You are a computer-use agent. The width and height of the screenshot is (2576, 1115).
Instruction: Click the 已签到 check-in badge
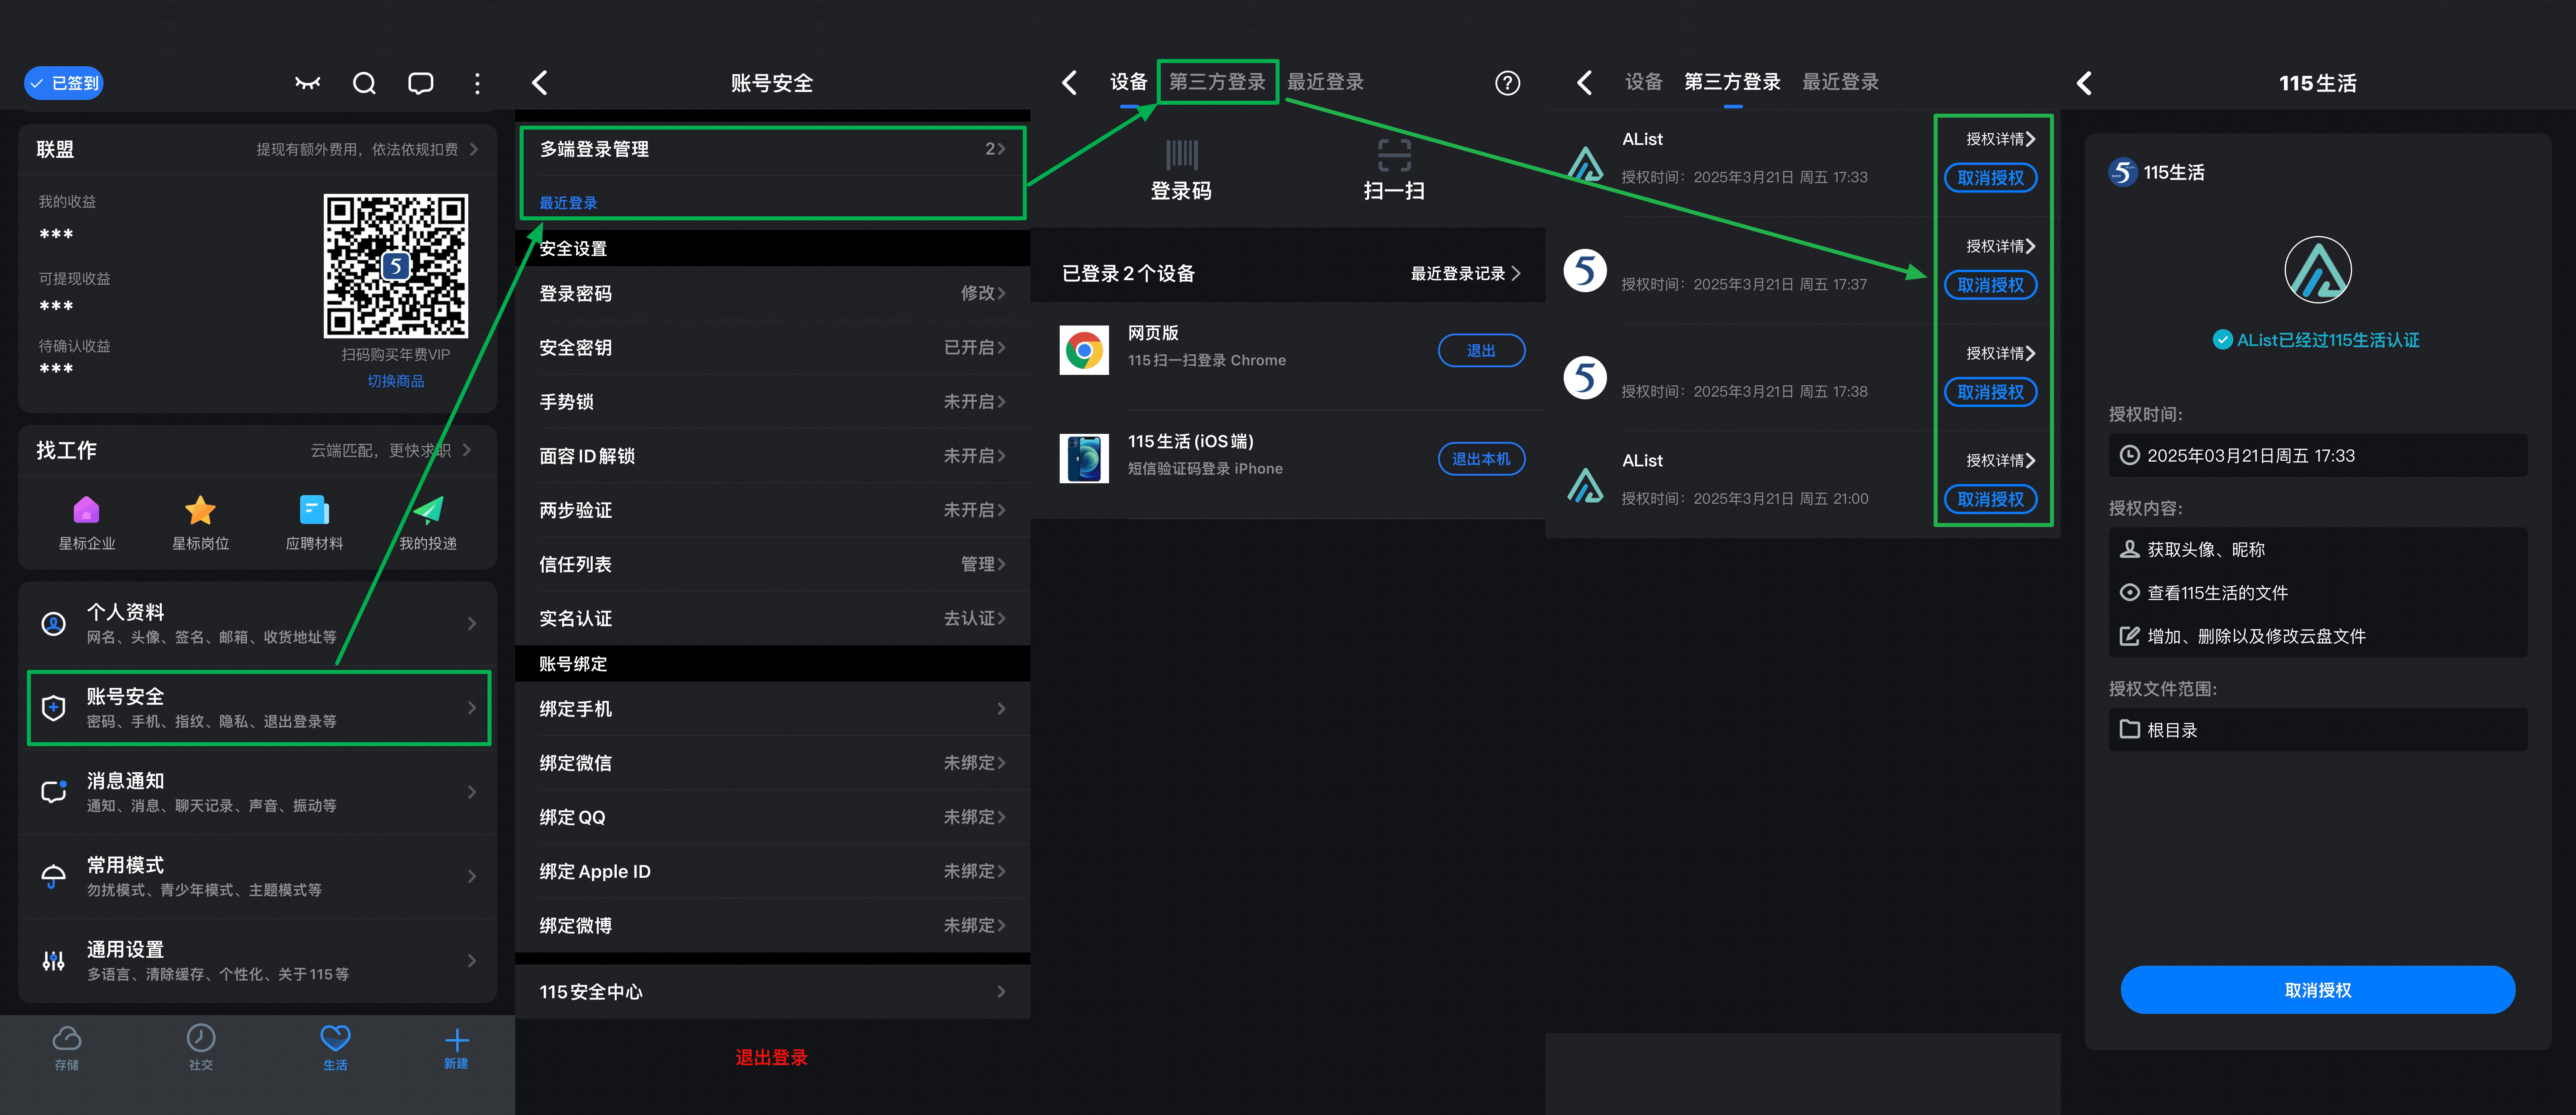click(64, 83)
